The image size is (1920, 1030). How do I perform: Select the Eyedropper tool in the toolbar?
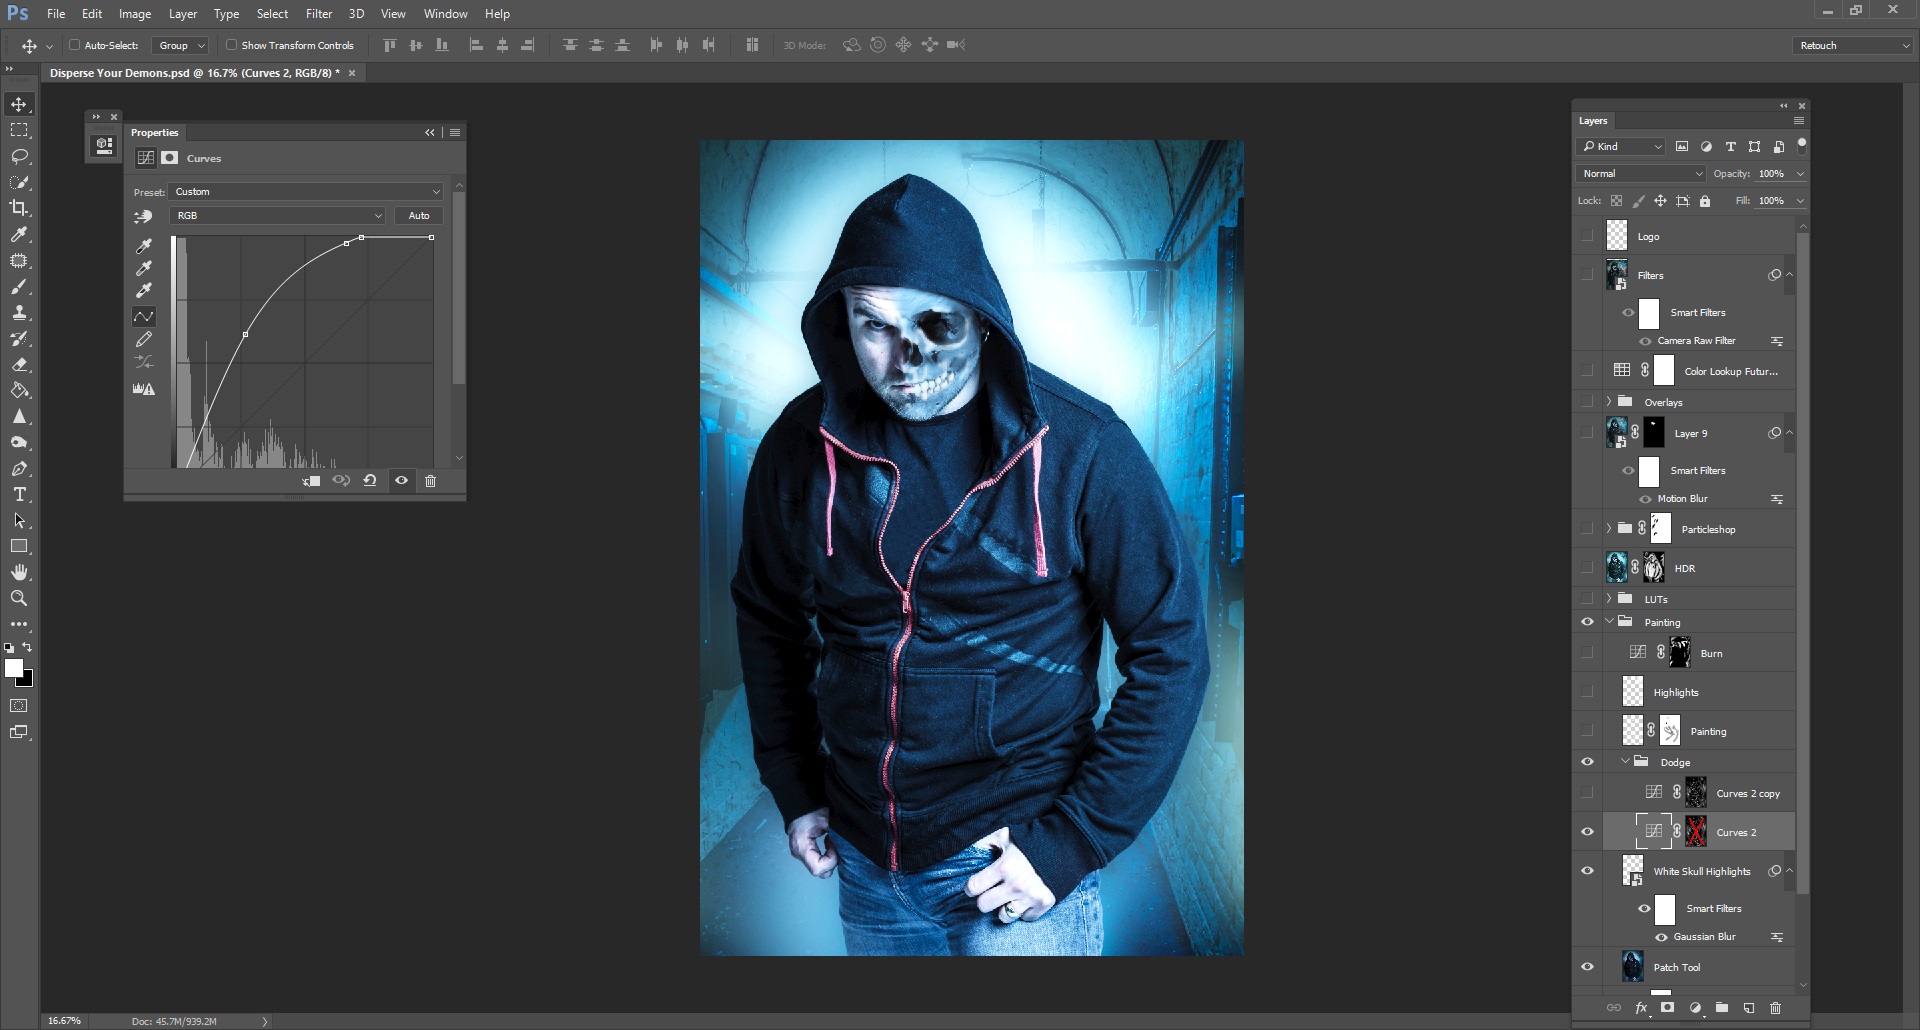pyautogui.click(x=20, y=234)
